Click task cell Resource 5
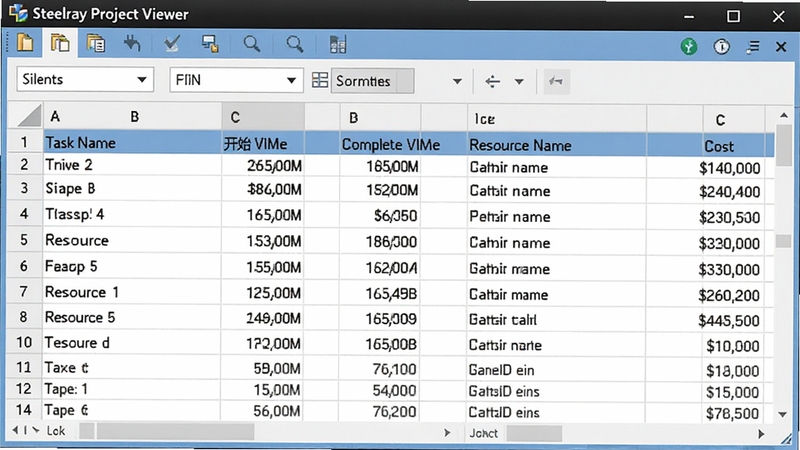 tap(132, 317)
